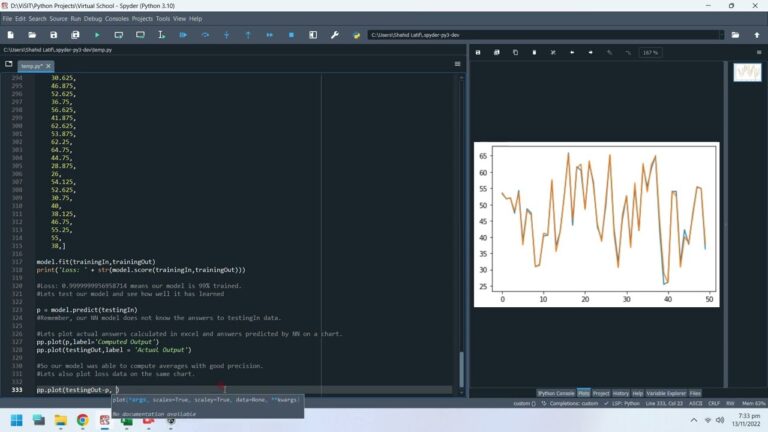The image size is (768, 432).
Task: Open the Edit menu
Action: [x=20, y=19]
